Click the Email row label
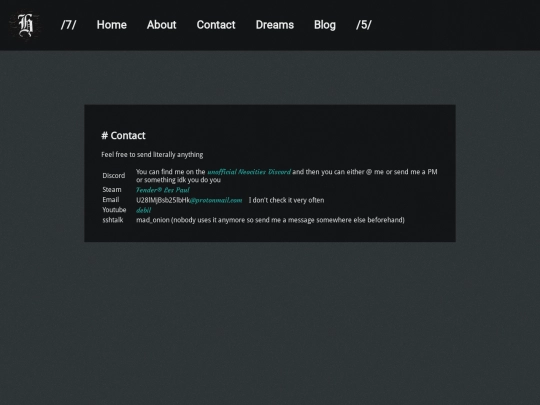Image resolution: width=540 pixels, height=405 pixels. pyautogui.click(x=111, y=200)
